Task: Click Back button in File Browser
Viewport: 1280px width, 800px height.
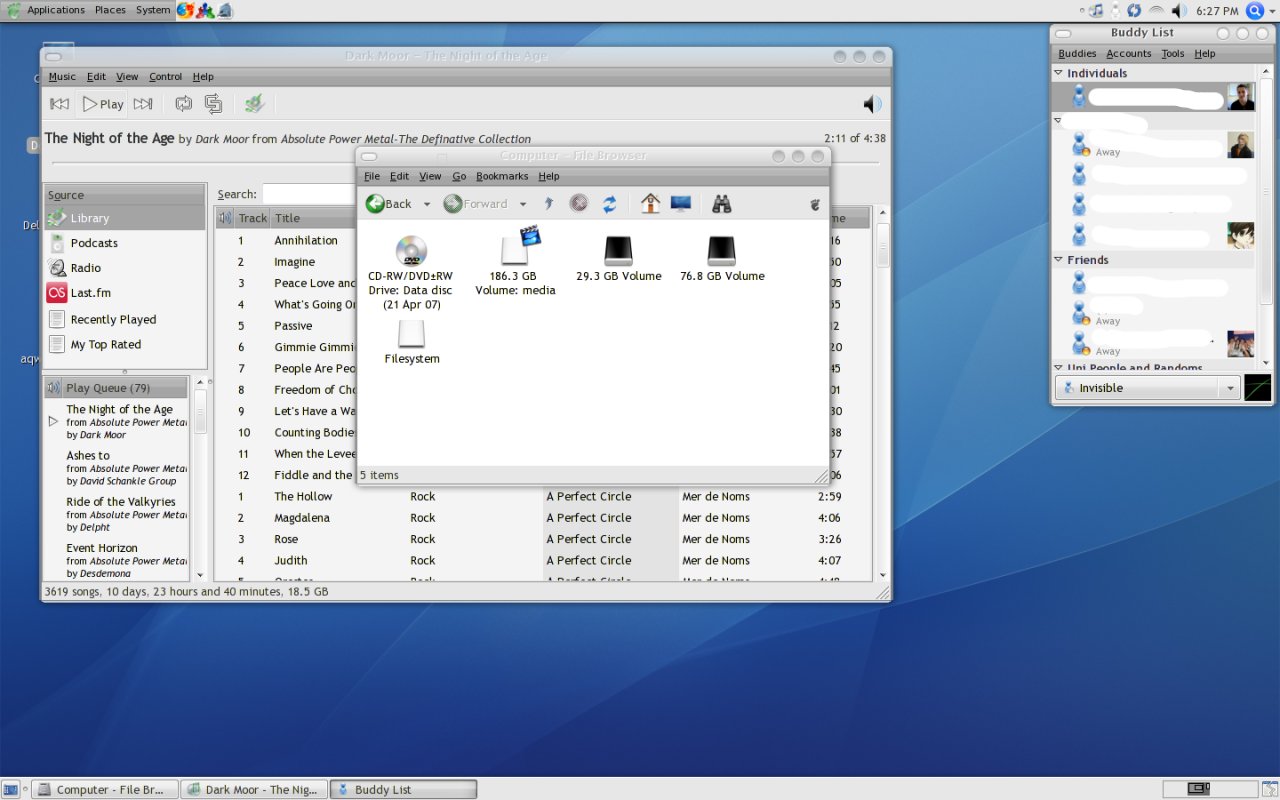Action: (x=389, y=204)
